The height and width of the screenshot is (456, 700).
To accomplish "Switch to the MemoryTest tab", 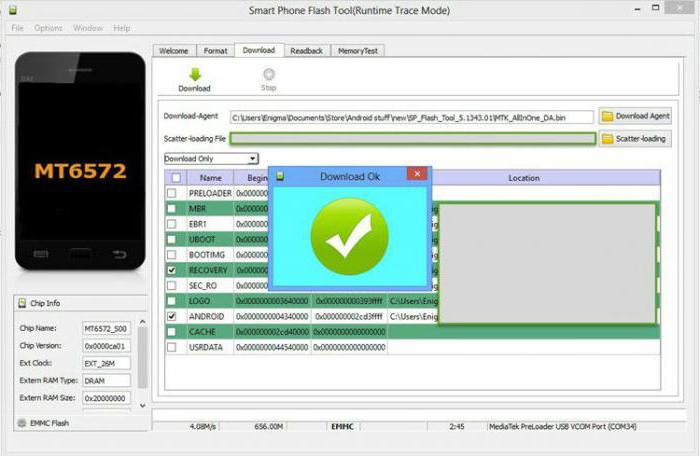I will tap(357, 50).
